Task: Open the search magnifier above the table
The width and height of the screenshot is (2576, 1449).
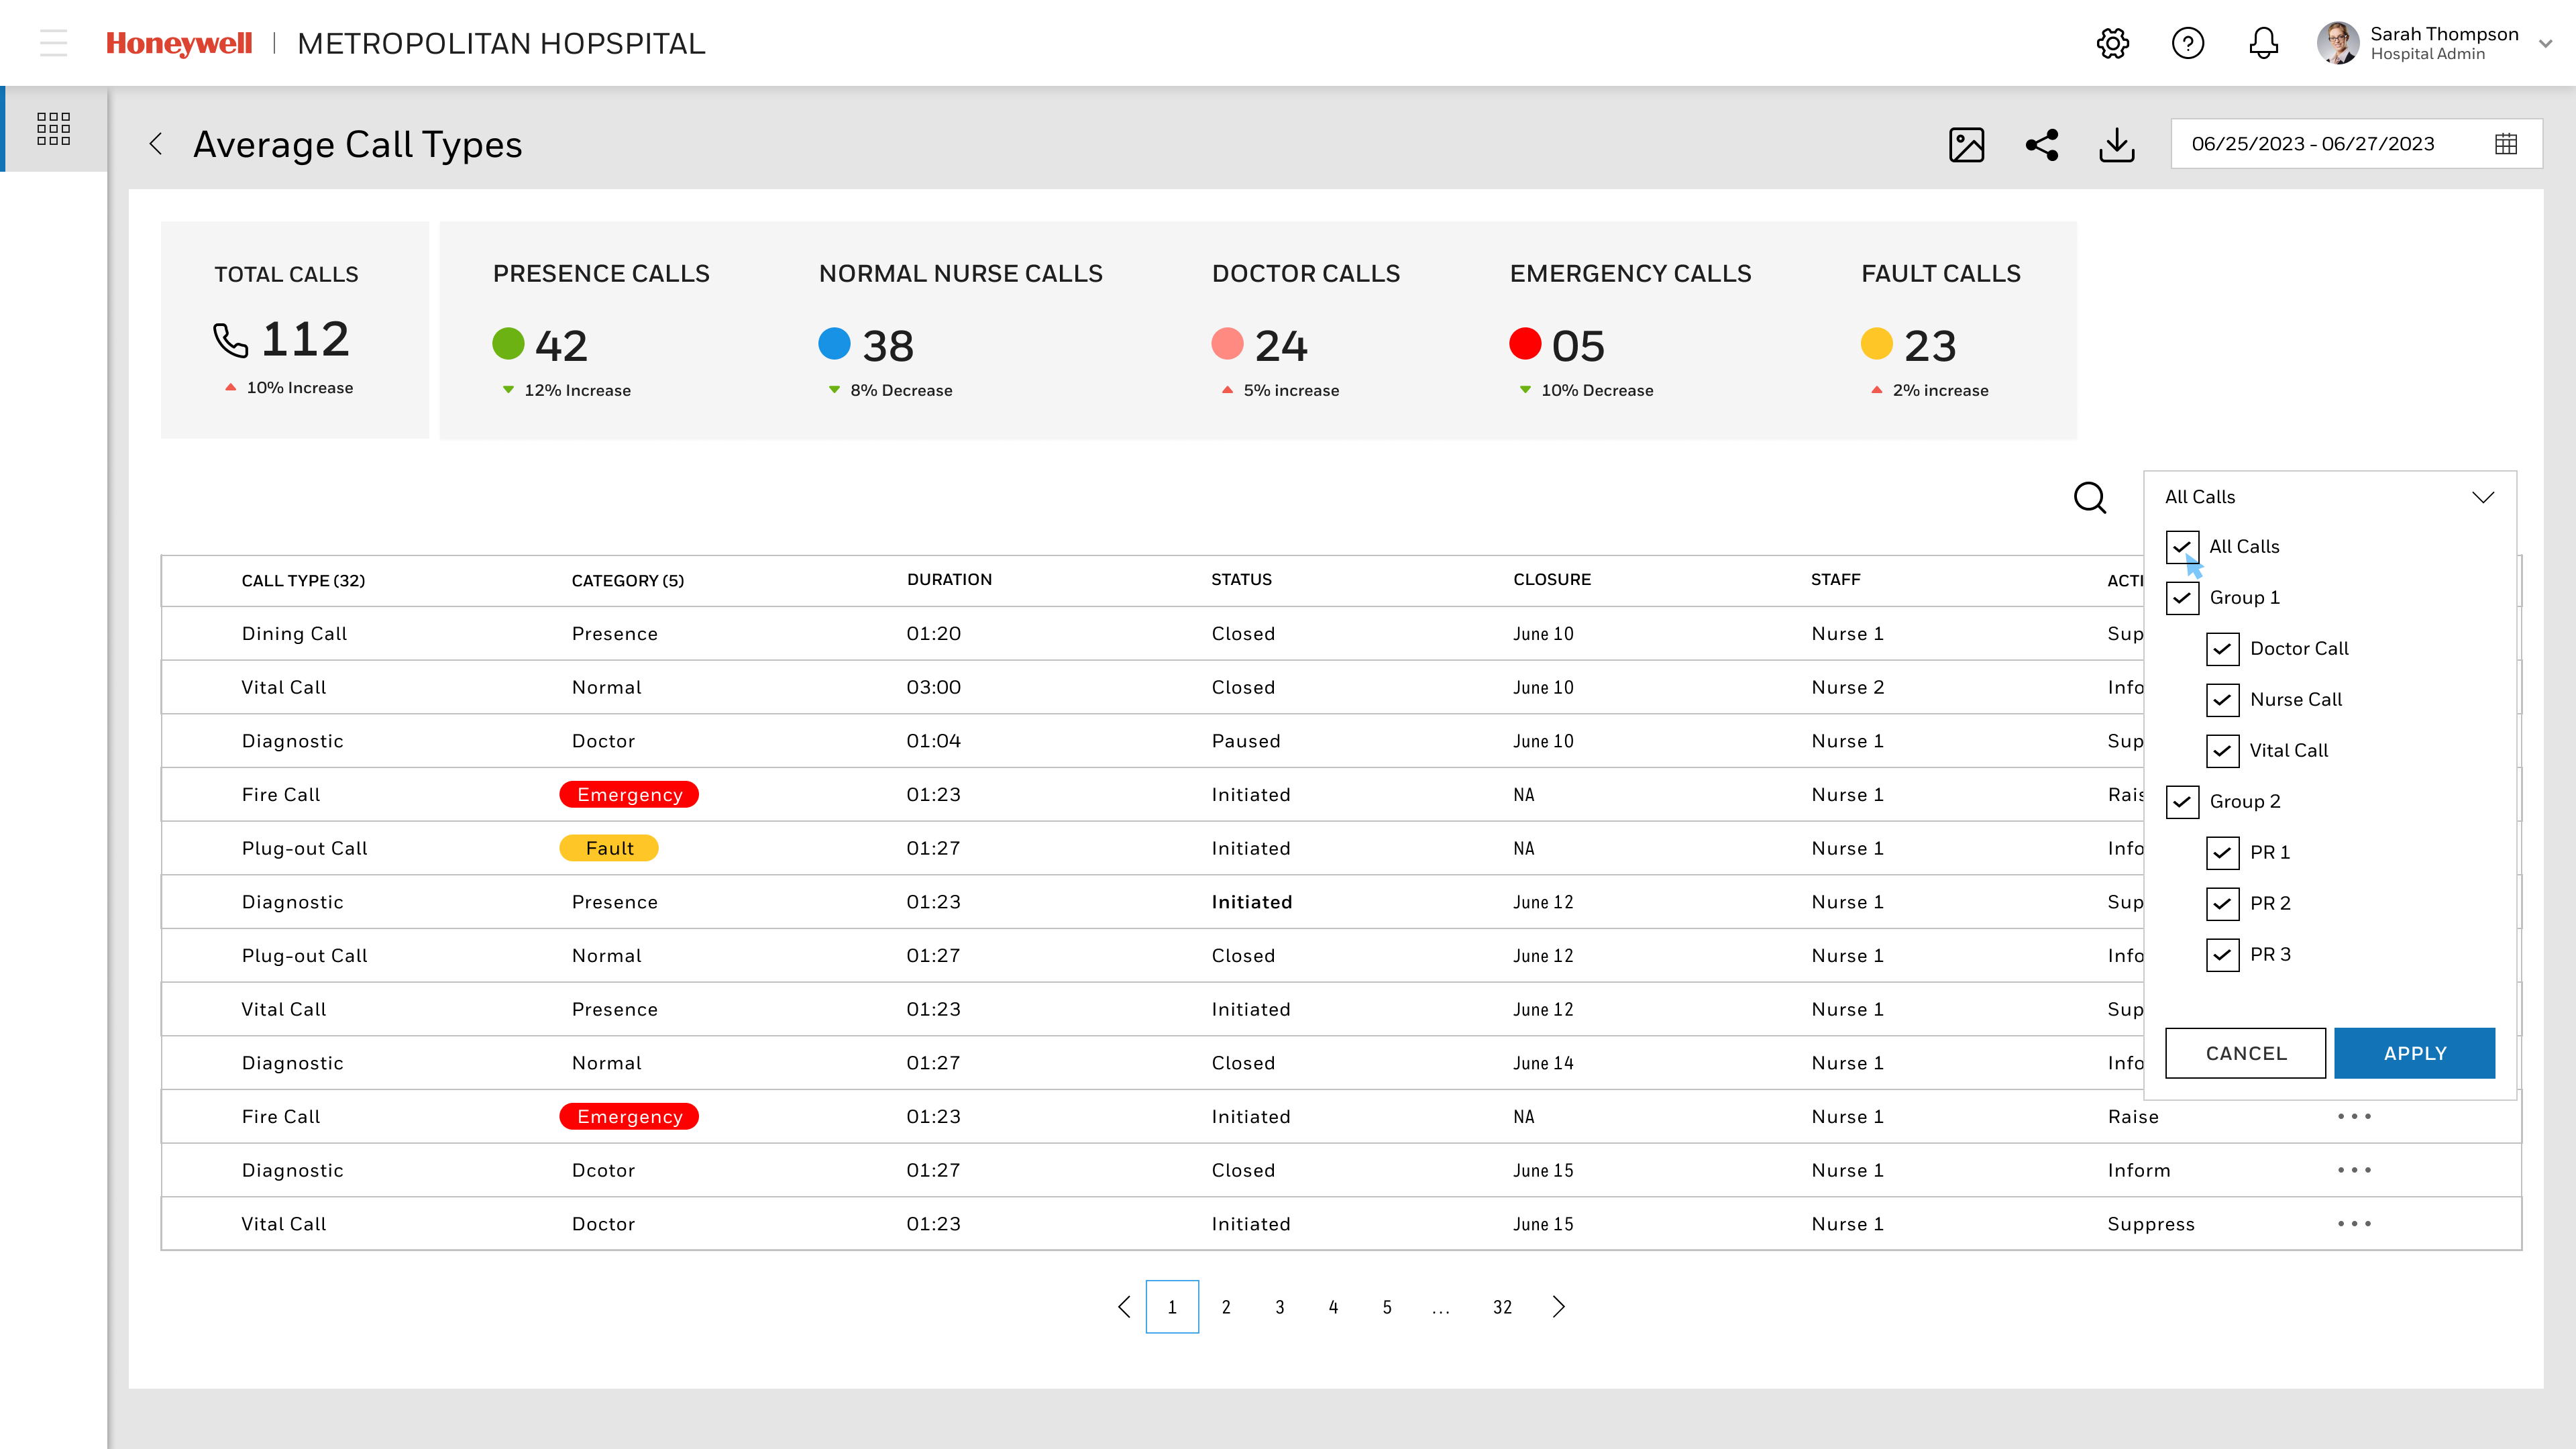Action: tap(2089, 497)
